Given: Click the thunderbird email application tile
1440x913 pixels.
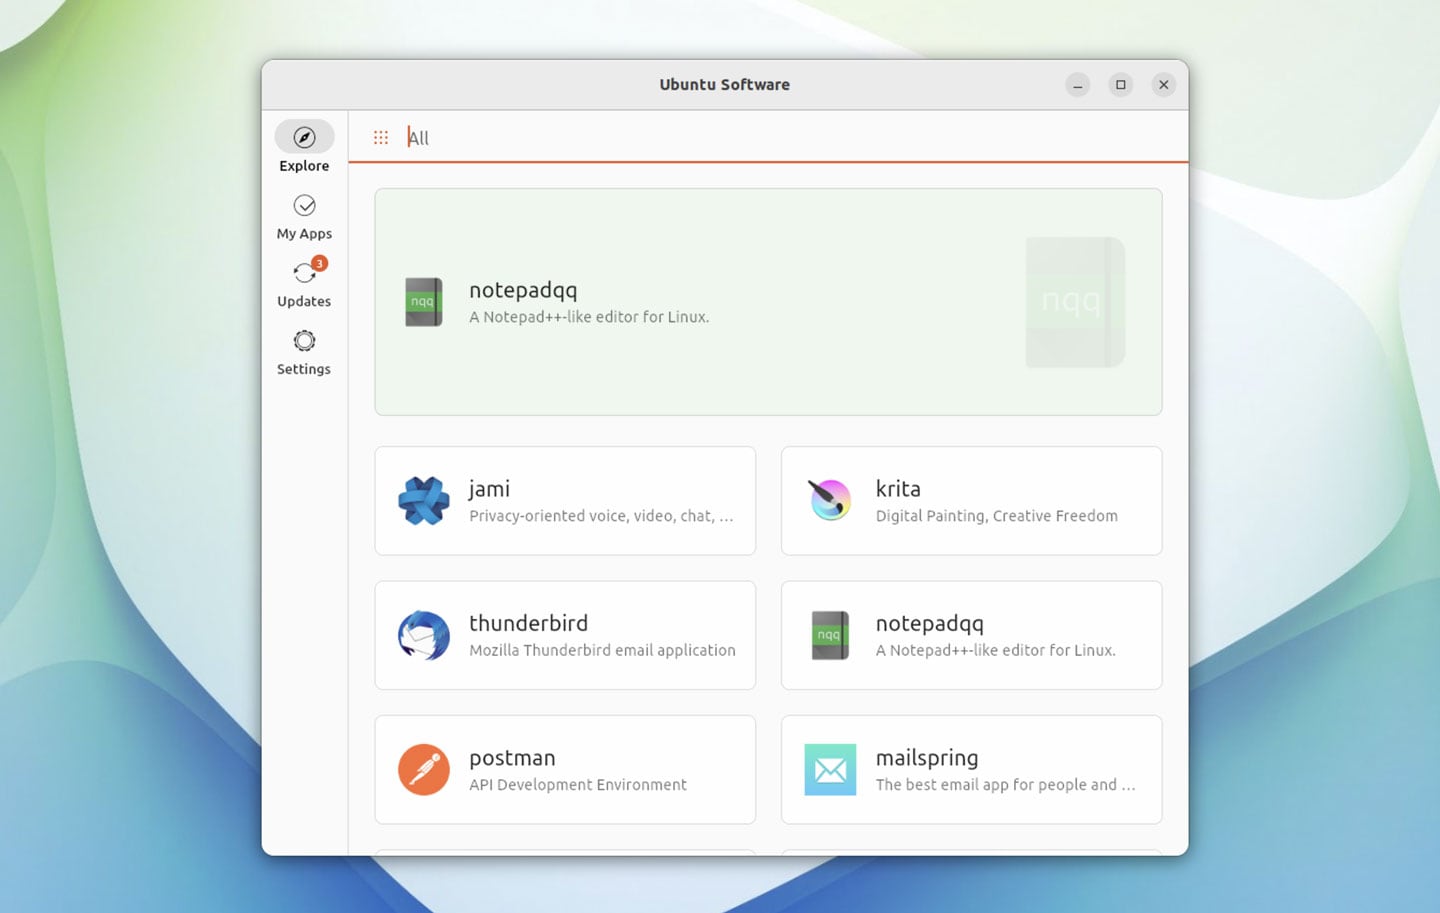Looking at the screenshot, I should click(x=564, y=635).
